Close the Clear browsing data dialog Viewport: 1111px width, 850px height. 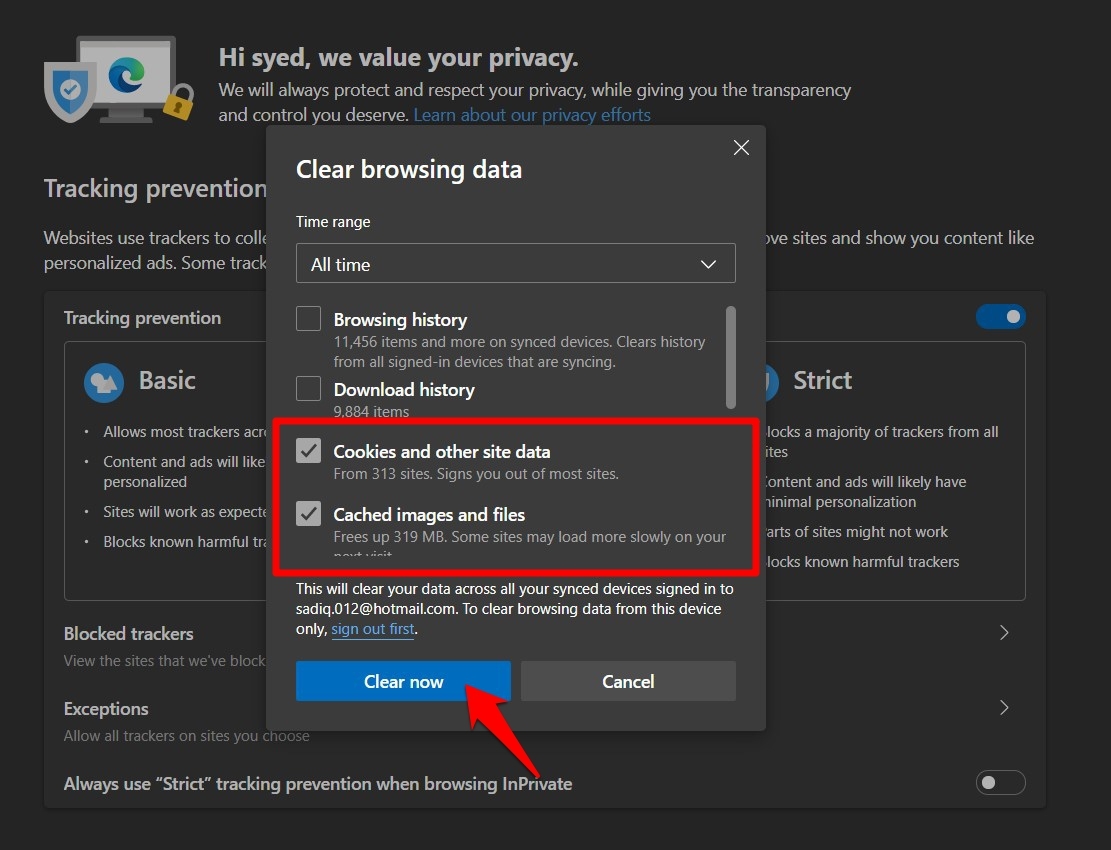coord(741,148)
